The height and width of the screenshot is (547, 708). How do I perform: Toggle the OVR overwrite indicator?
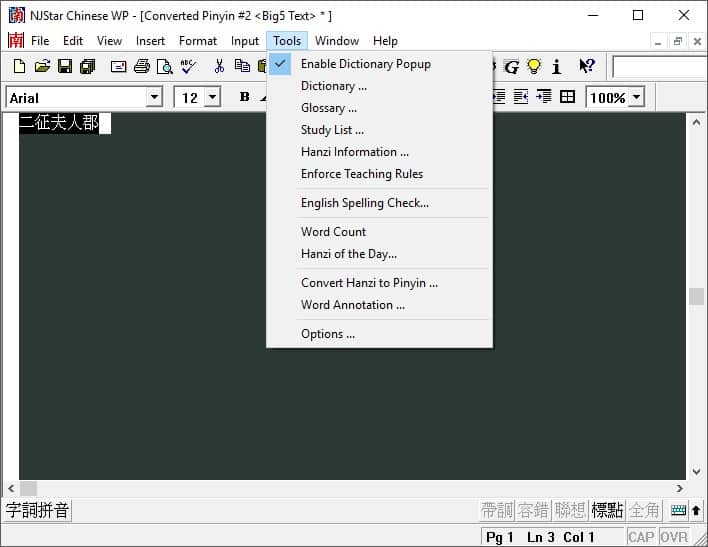(x=674, y=537)
